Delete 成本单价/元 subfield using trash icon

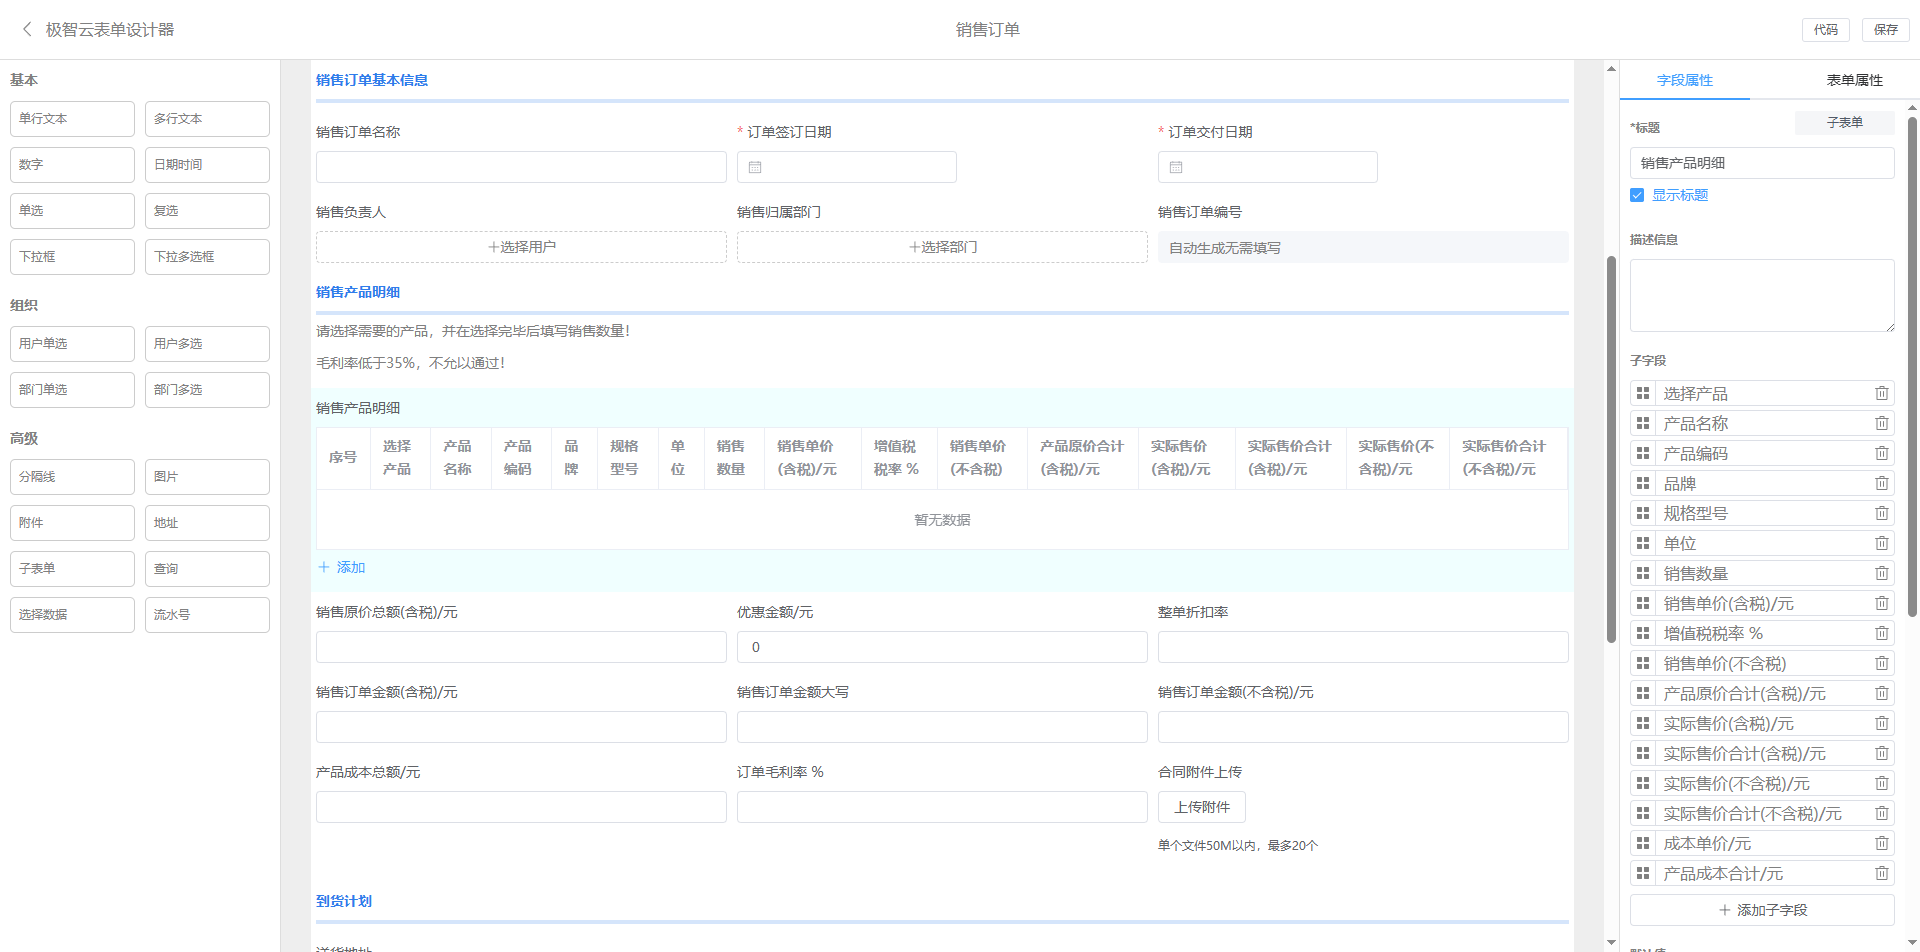pos(1881,844)
